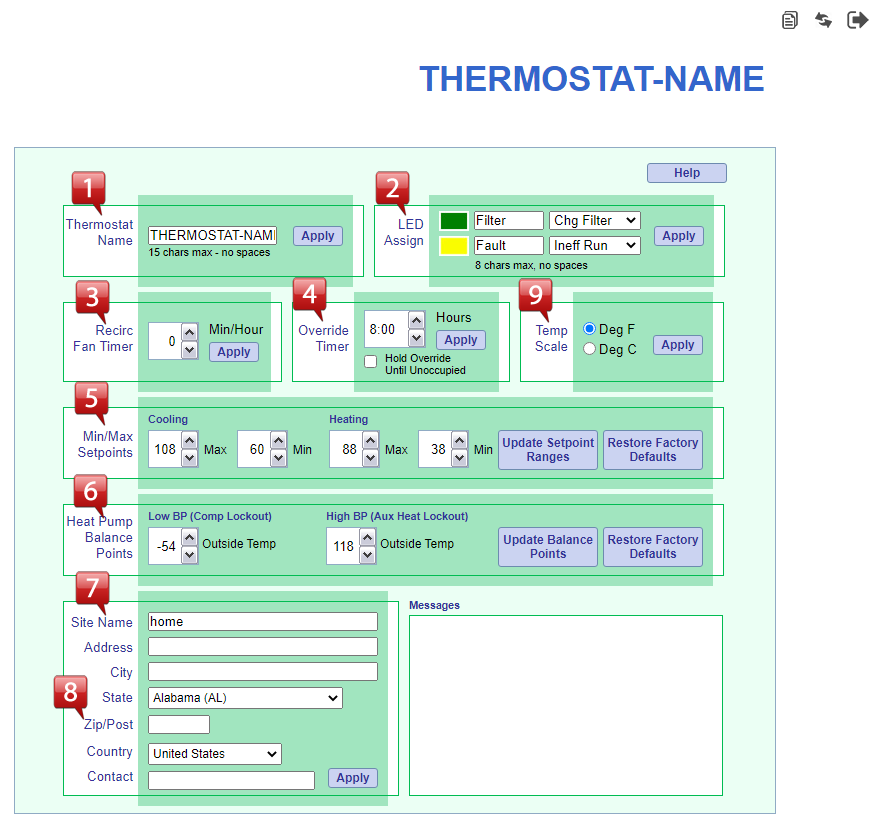Increase the Cooling Max setpoint
The image size is (879, 829).
[189, 441]
